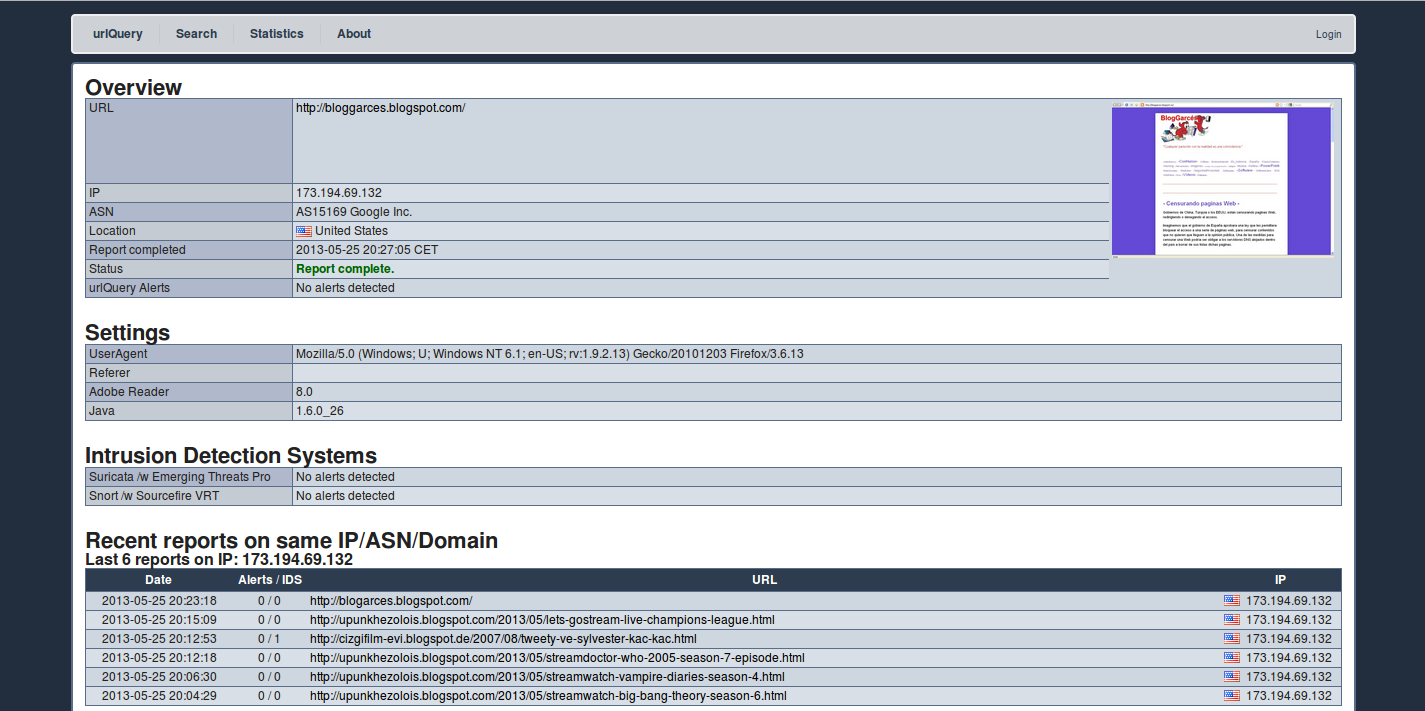Screen dimensions: 1425x711
Task: Open the About page
Action: pyautogui.click(x=354, y=33)
